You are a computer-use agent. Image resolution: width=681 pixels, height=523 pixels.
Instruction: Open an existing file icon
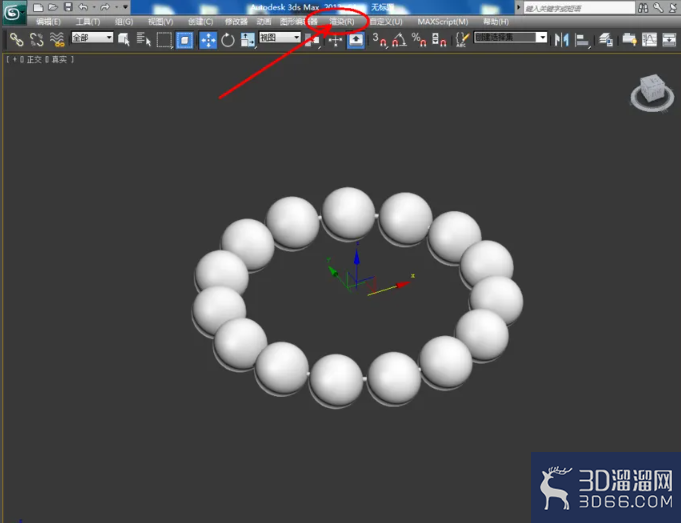click(53, 7)
